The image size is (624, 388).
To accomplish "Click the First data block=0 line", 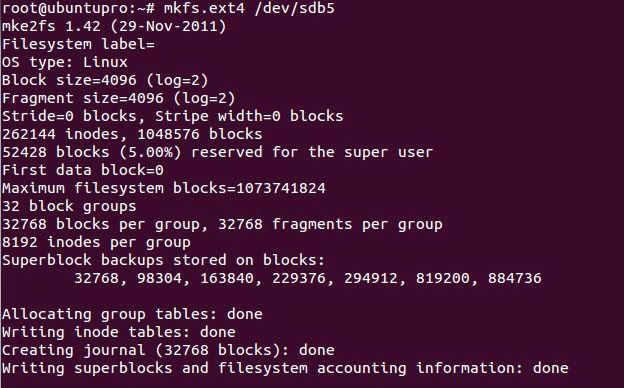I will [x=82, y=170].
